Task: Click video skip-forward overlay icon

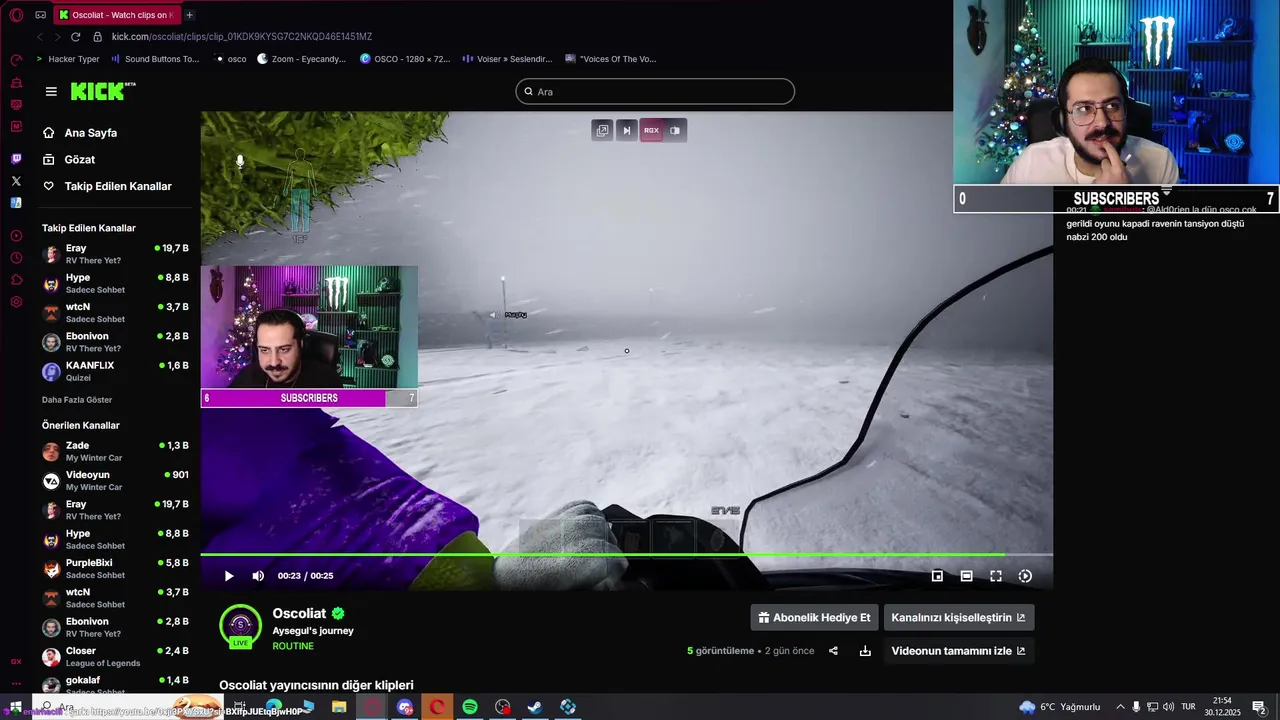Action: [627, 130]
